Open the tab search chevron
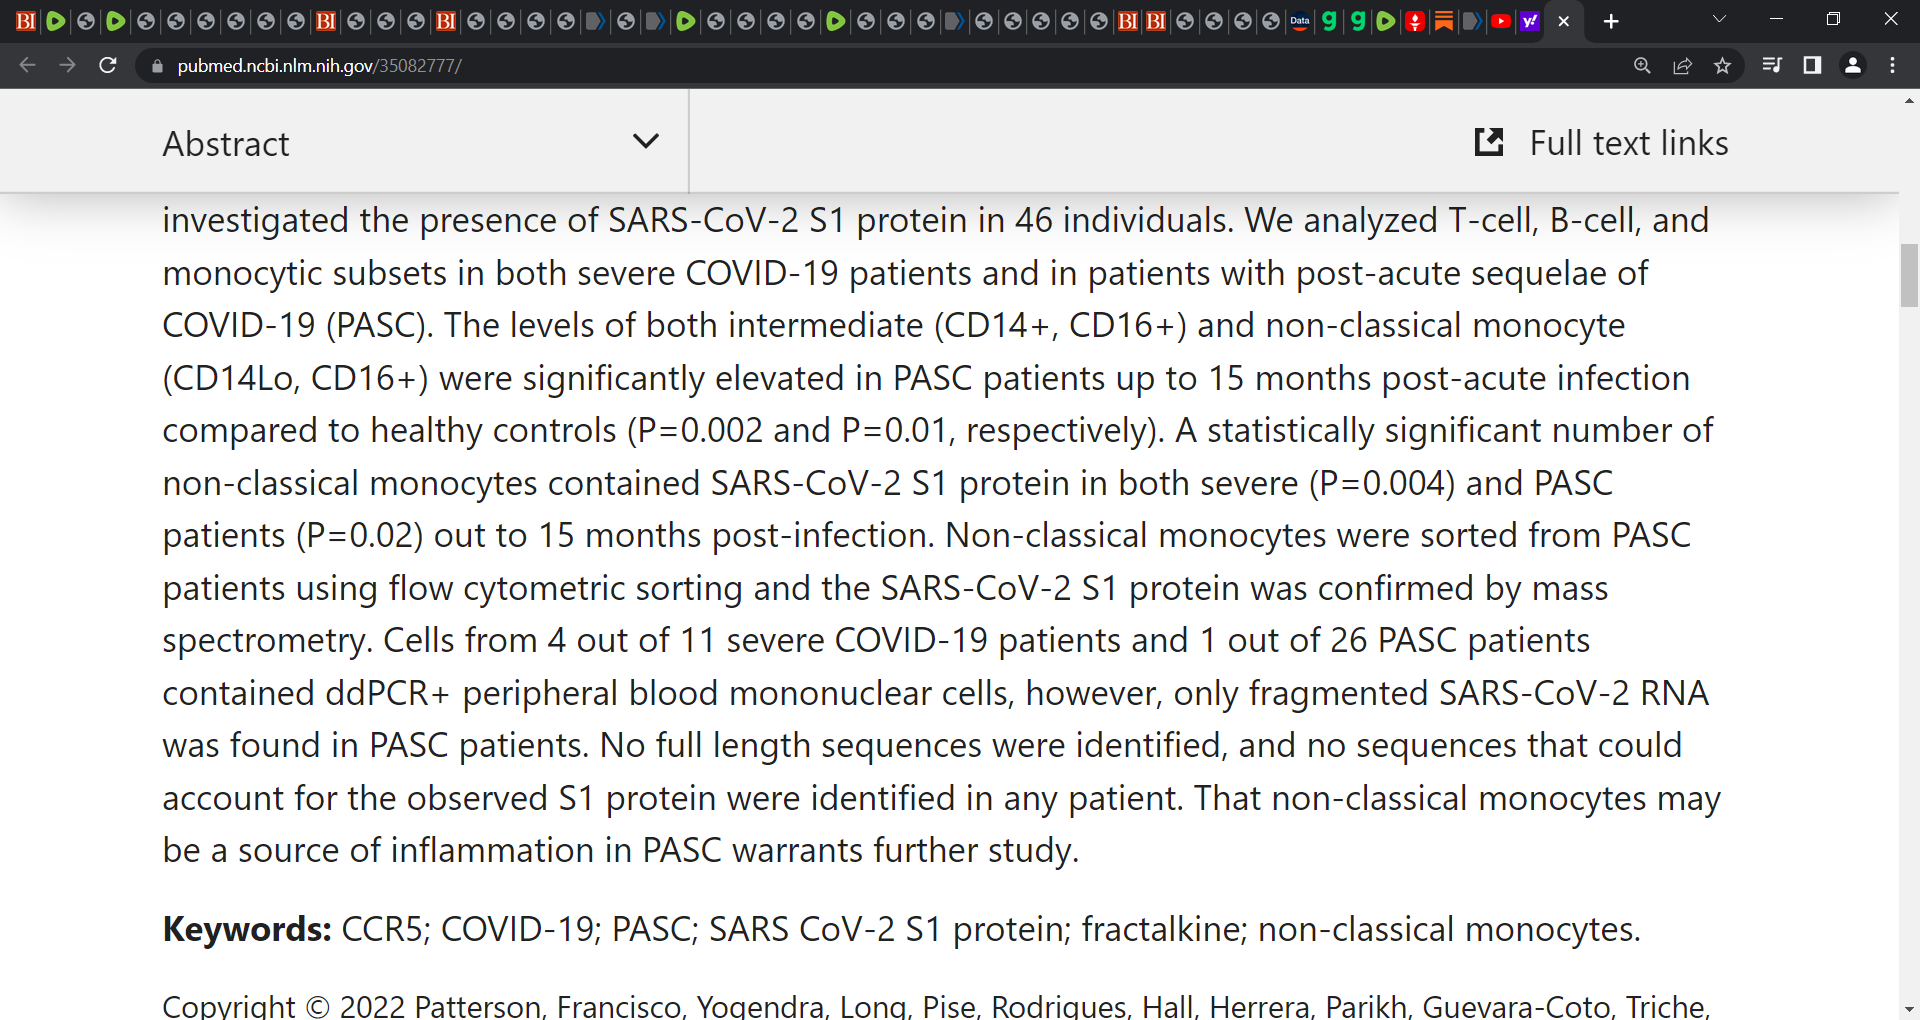The image size is (1920, 1020). 1719,19
